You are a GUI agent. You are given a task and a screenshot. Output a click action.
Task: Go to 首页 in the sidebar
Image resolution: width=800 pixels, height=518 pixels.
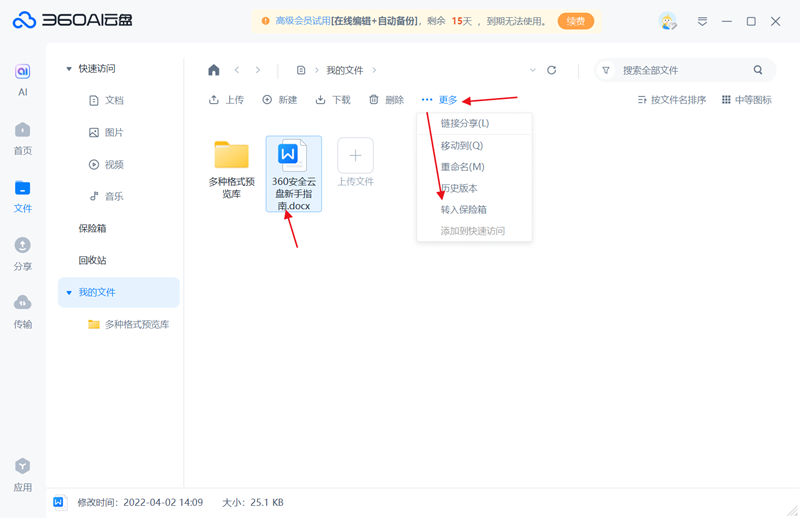pos(22,138)
